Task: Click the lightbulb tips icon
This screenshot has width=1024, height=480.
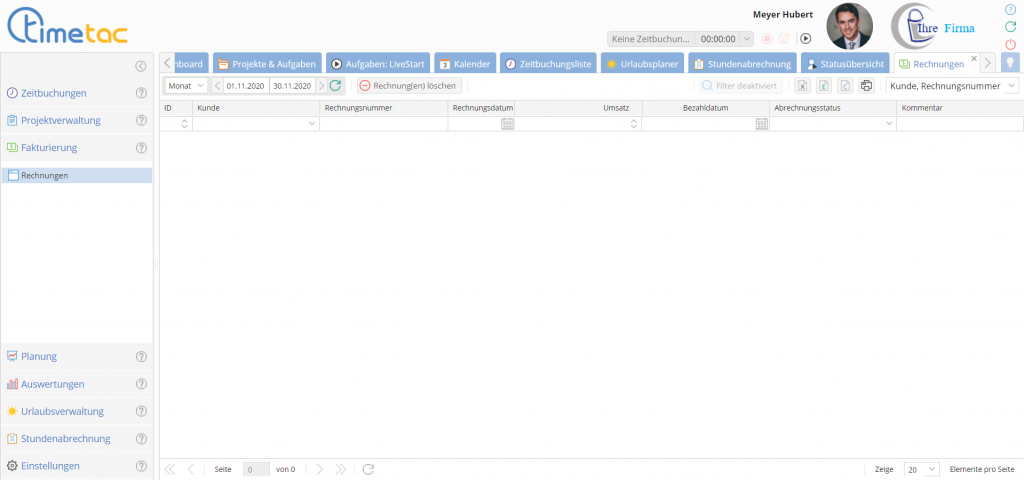Action: coord(1010,63)
